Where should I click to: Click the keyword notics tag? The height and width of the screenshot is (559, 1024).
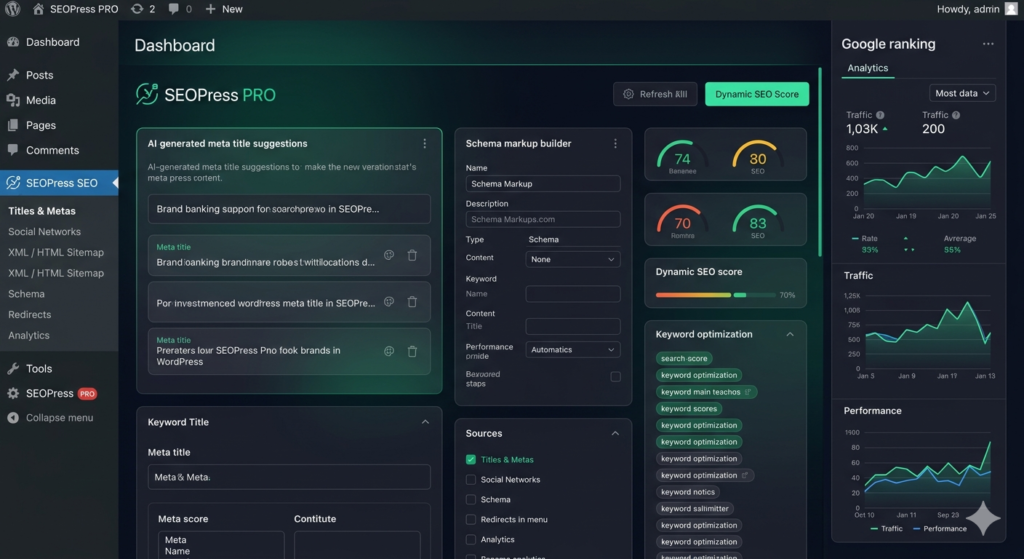click(x=688, y=492)
